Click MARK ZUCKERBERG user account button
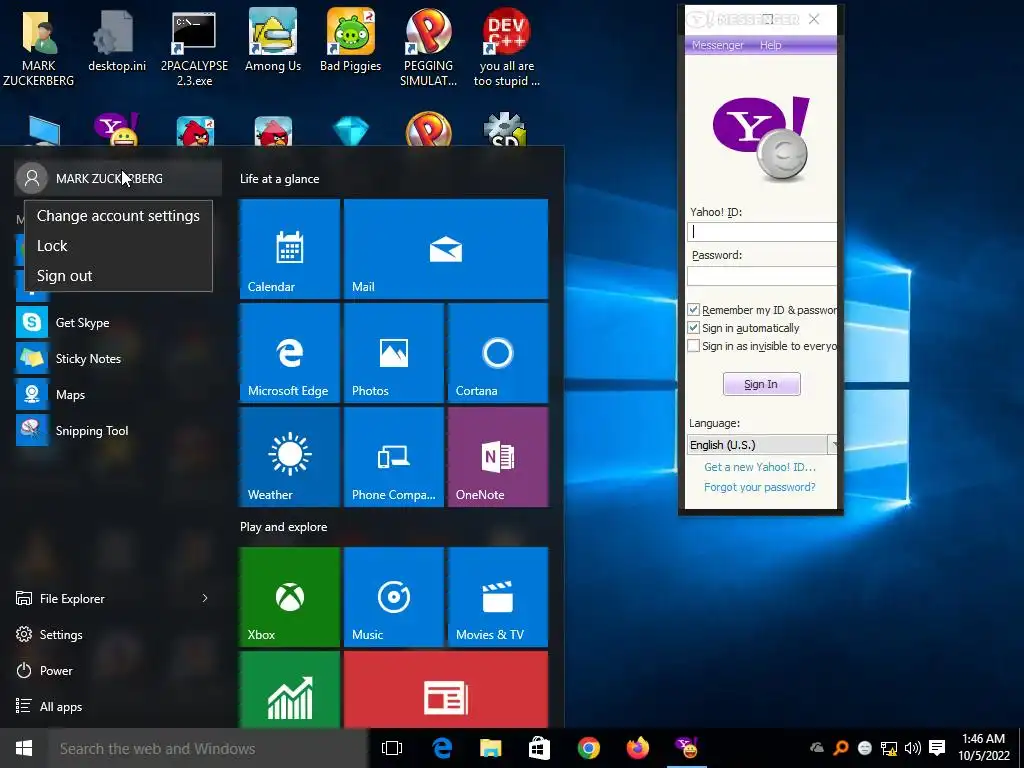The image size is (1024, 768). tap(118, 178)
